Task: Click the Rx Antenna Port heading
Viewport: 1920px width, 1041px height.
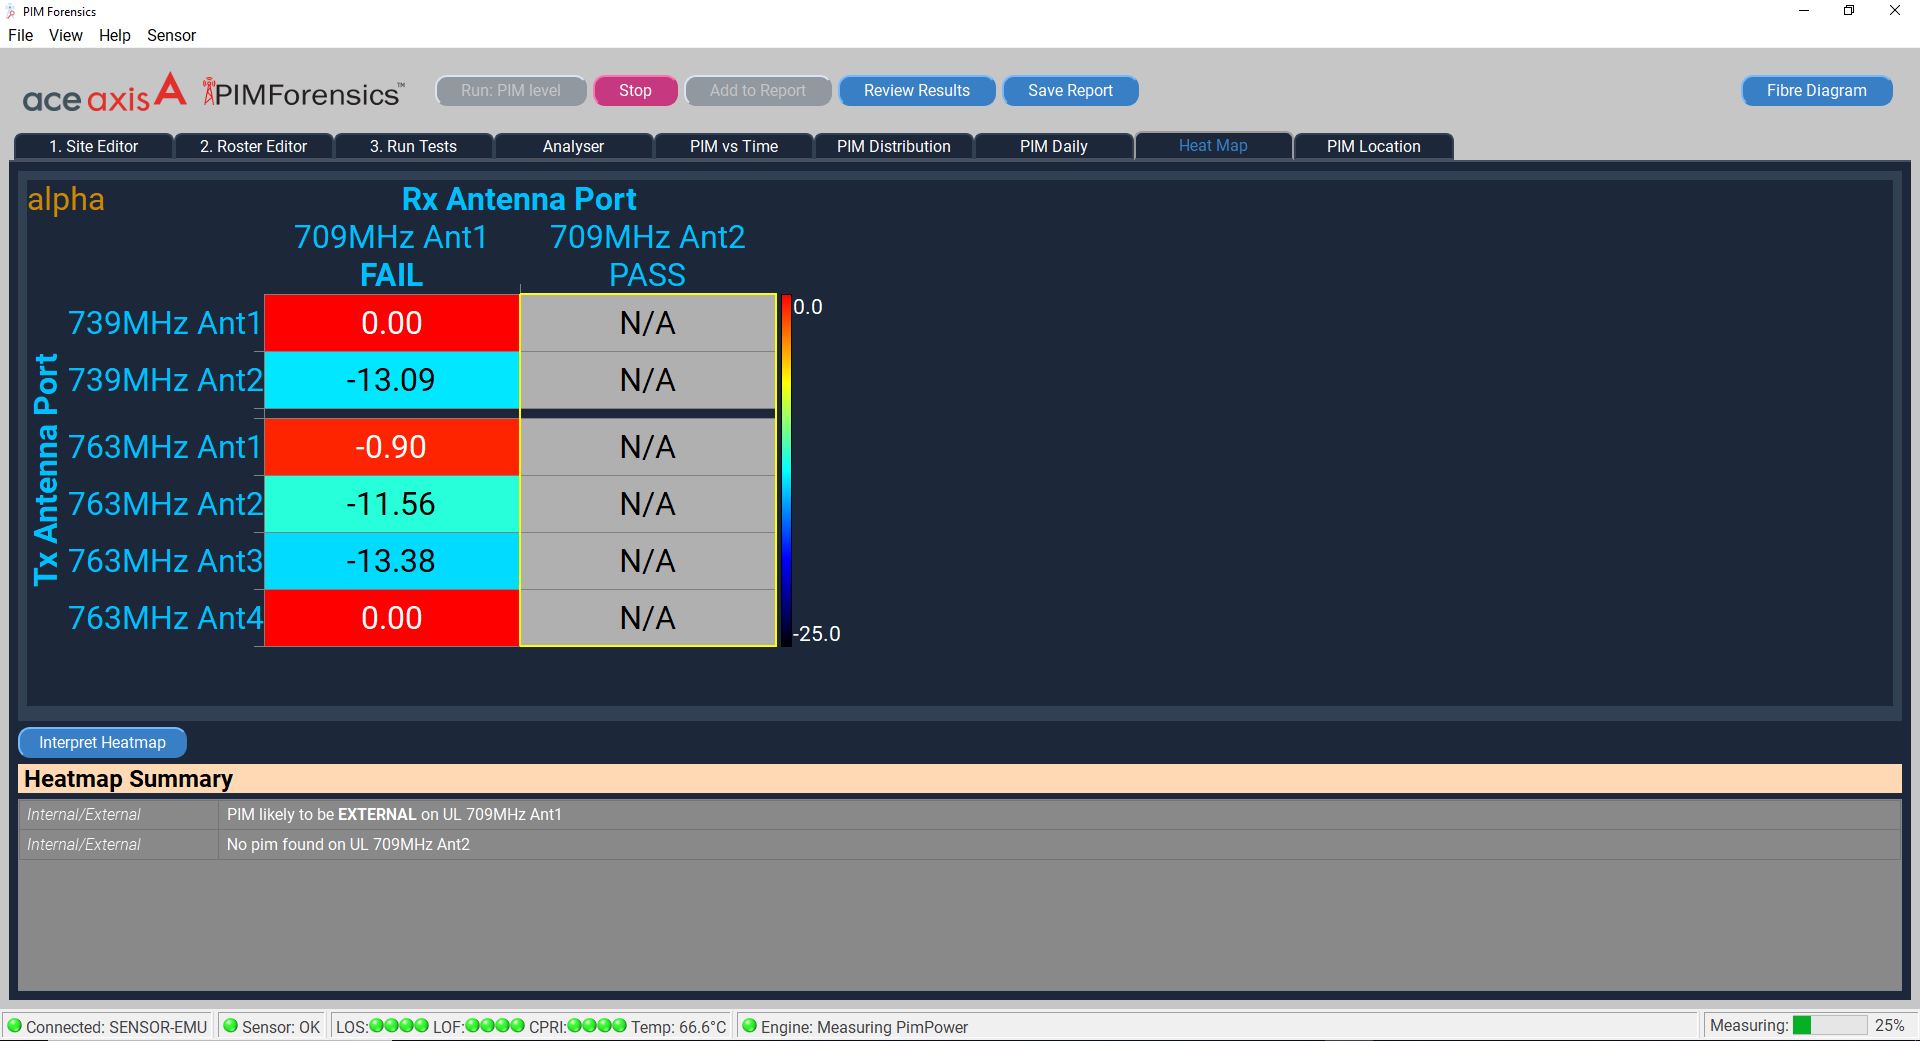Action: click(x=519, y=199)
